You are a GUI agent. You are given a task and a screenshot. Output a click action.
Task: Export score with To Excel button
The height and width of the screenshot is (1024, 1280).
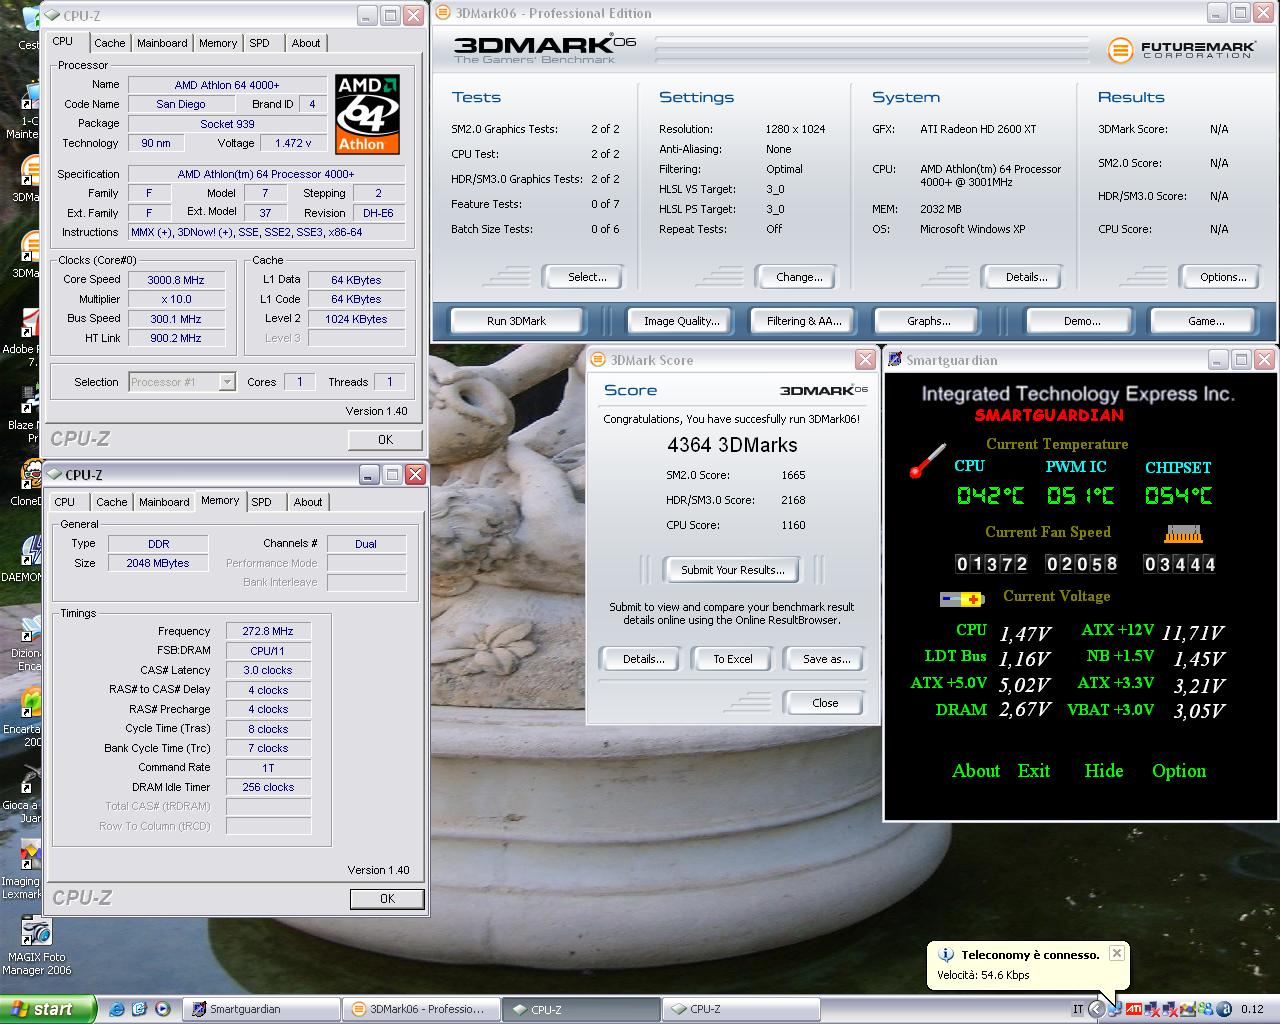coord(733,659)
